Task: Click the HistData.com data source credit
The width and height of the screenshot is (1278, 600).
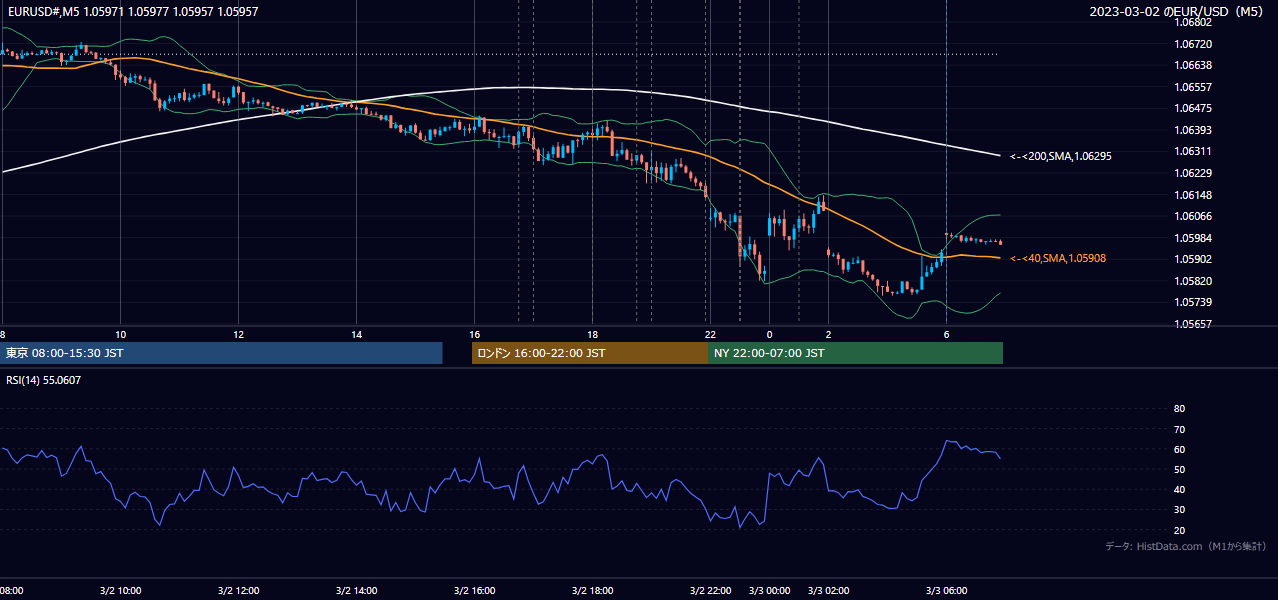Action: point(1185,546)
